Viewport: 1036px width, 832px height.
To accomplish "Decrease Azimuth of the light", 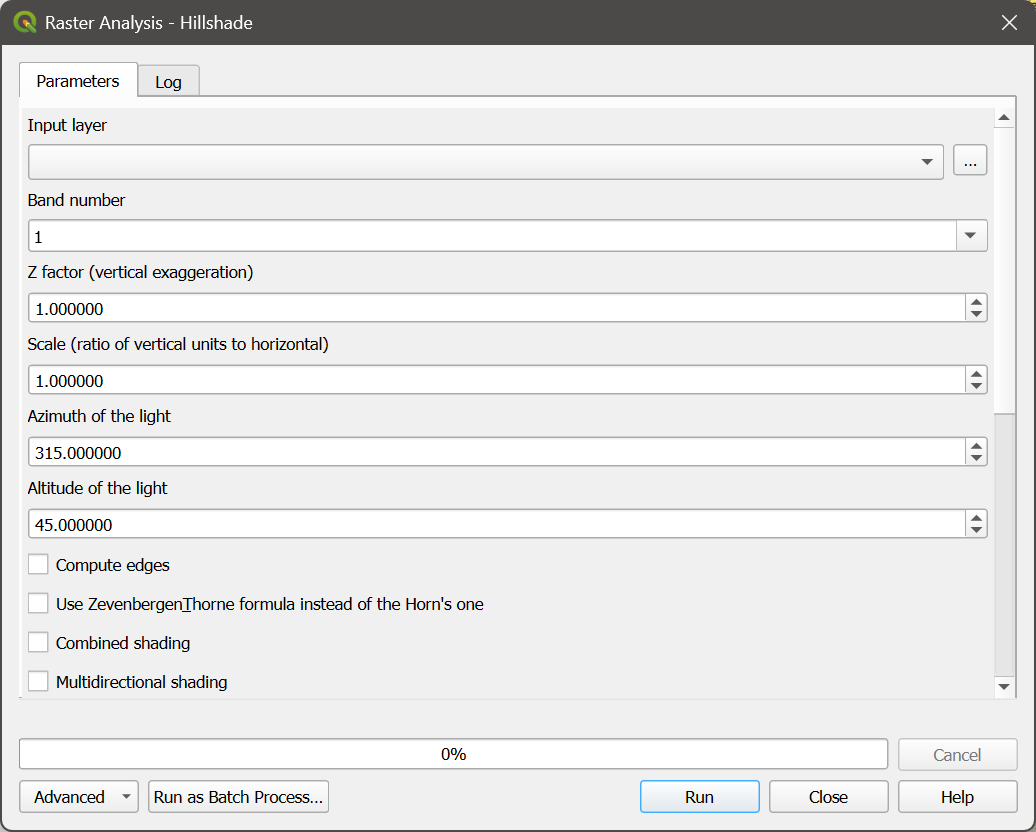I will pyautogui.click(x=977, y=458).
